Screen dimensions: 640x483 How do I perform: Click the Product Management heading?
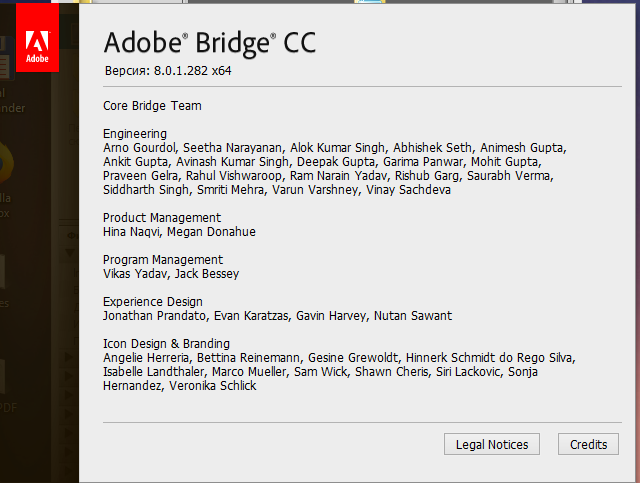point(162,217)
